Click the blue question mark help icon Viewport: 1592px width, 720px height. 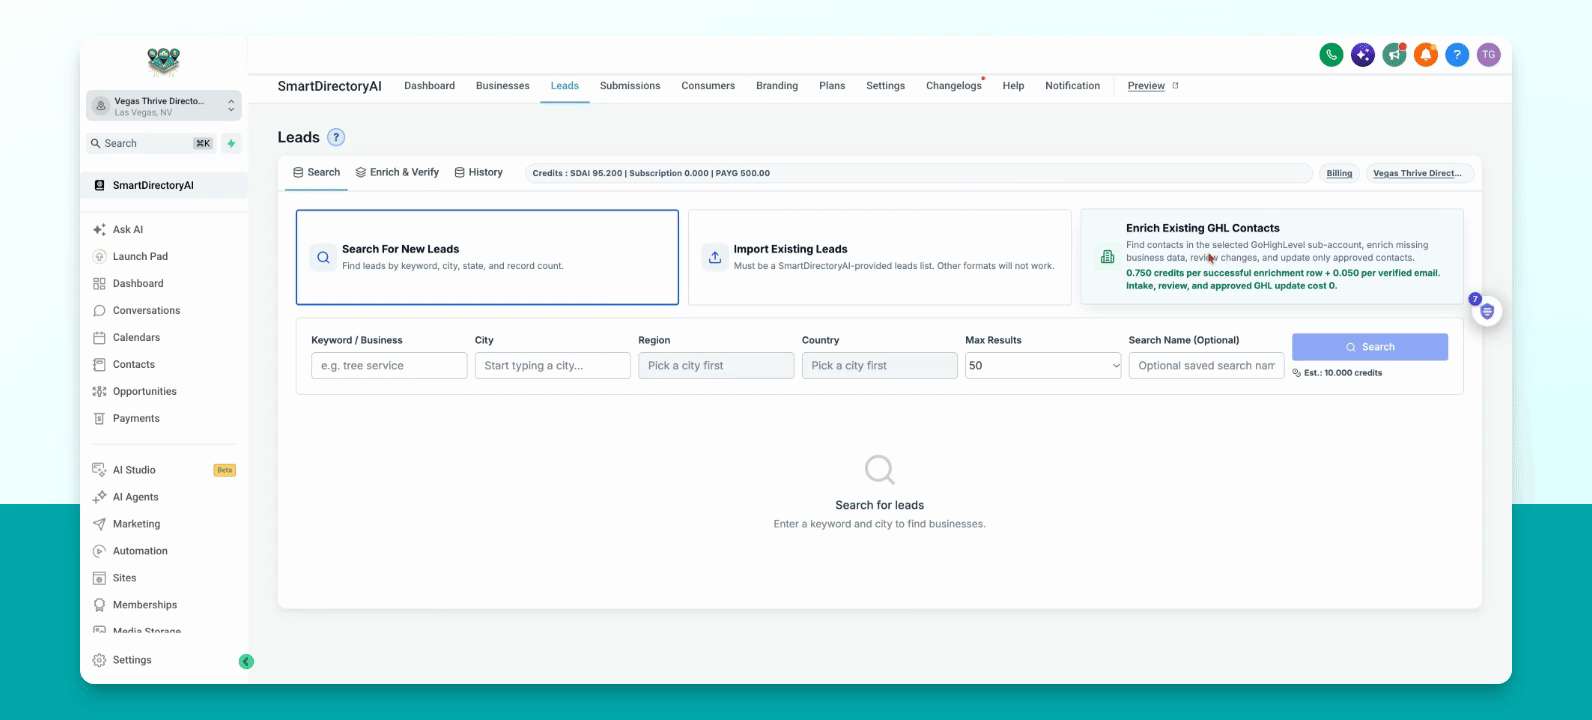pos(1457,55)
